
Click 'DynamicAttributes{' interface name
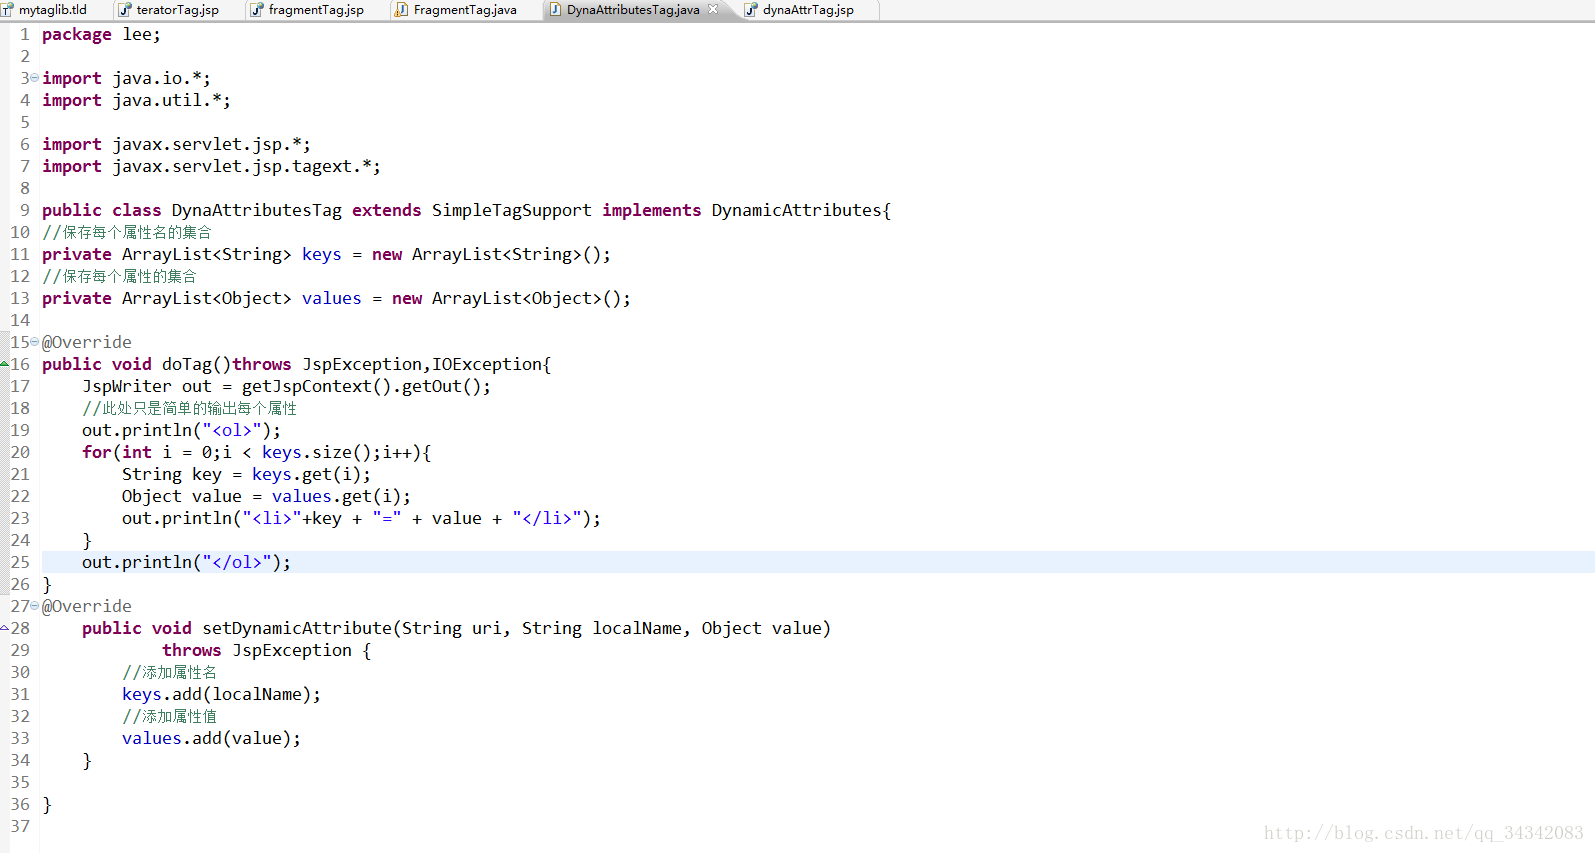coord(801,210)
